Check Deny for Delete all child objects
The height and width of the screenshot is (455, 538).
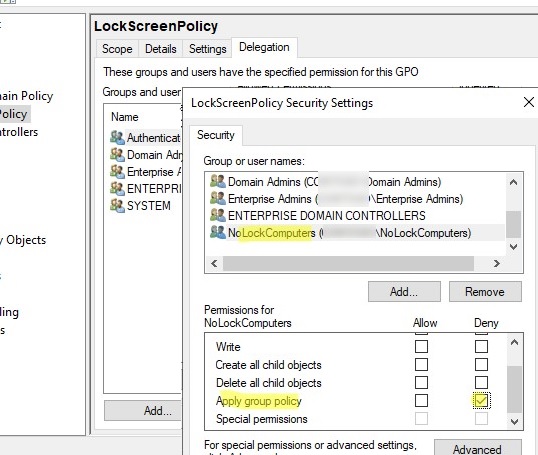(x=481, y=382)
